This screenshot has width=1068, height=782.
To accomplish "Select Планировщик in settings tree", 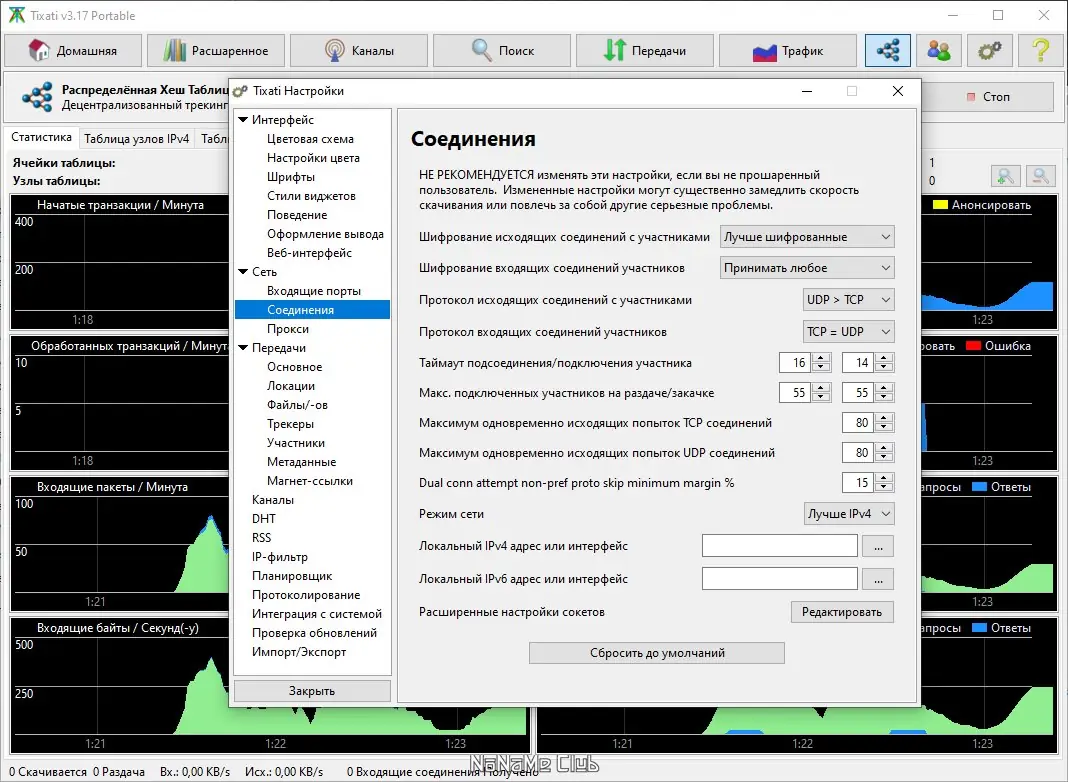I will pyautogui.click(x=292, y=576).
